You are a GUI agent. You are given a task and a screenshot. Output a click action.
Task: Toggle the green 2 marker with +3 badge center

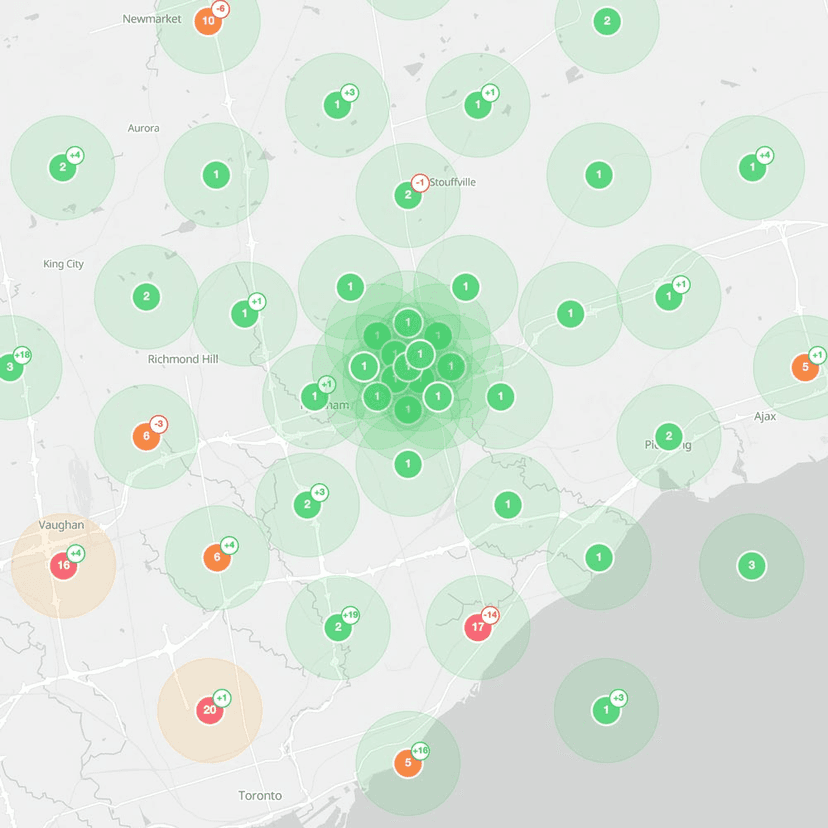pyautogui.click(x=307, y=504)
